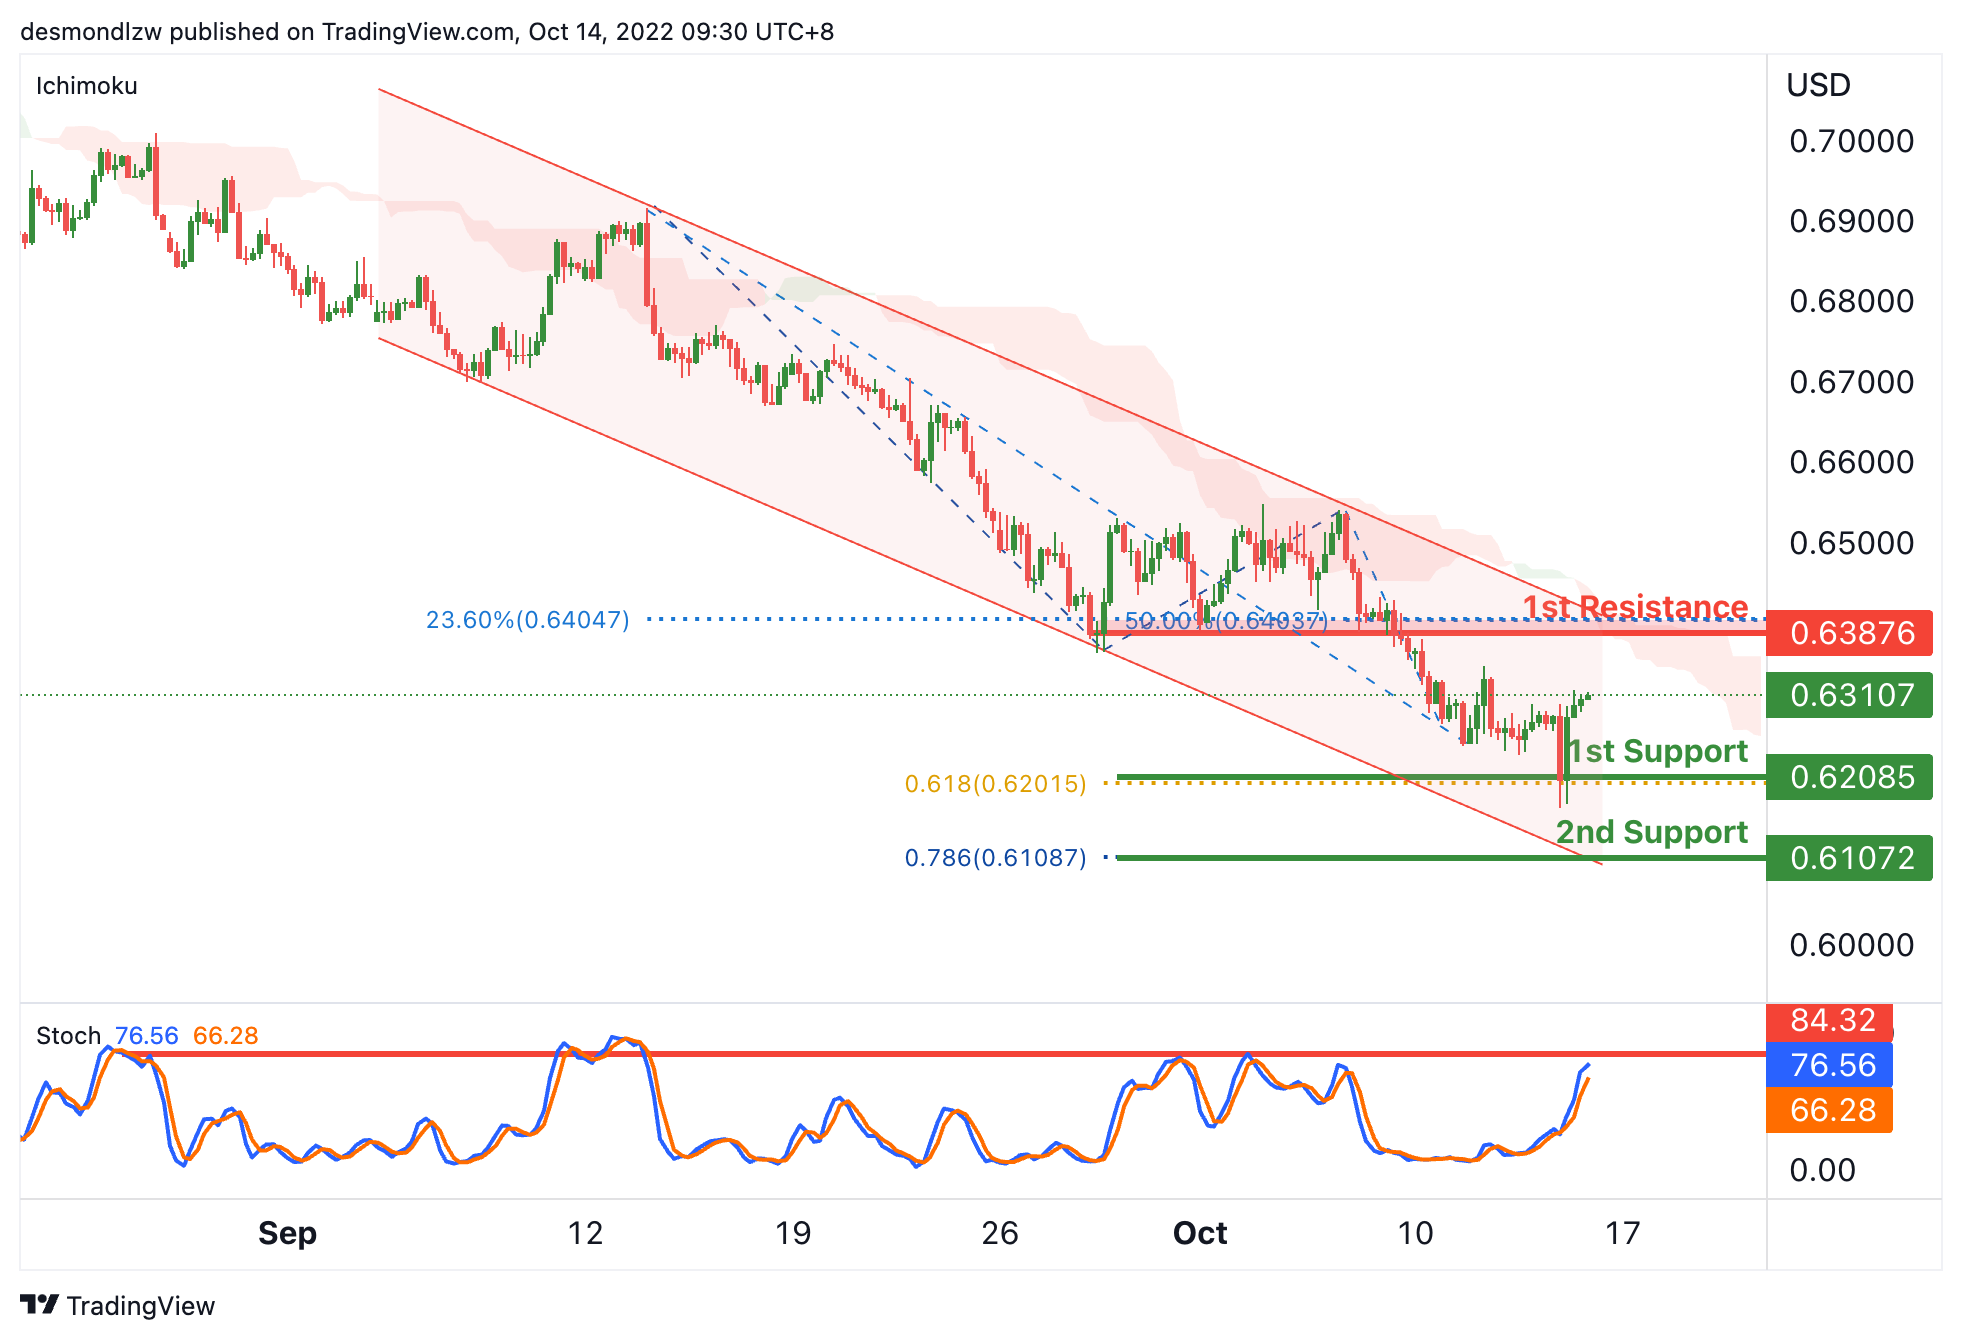Click the Oct marker on time axis

point(1199,1233)
